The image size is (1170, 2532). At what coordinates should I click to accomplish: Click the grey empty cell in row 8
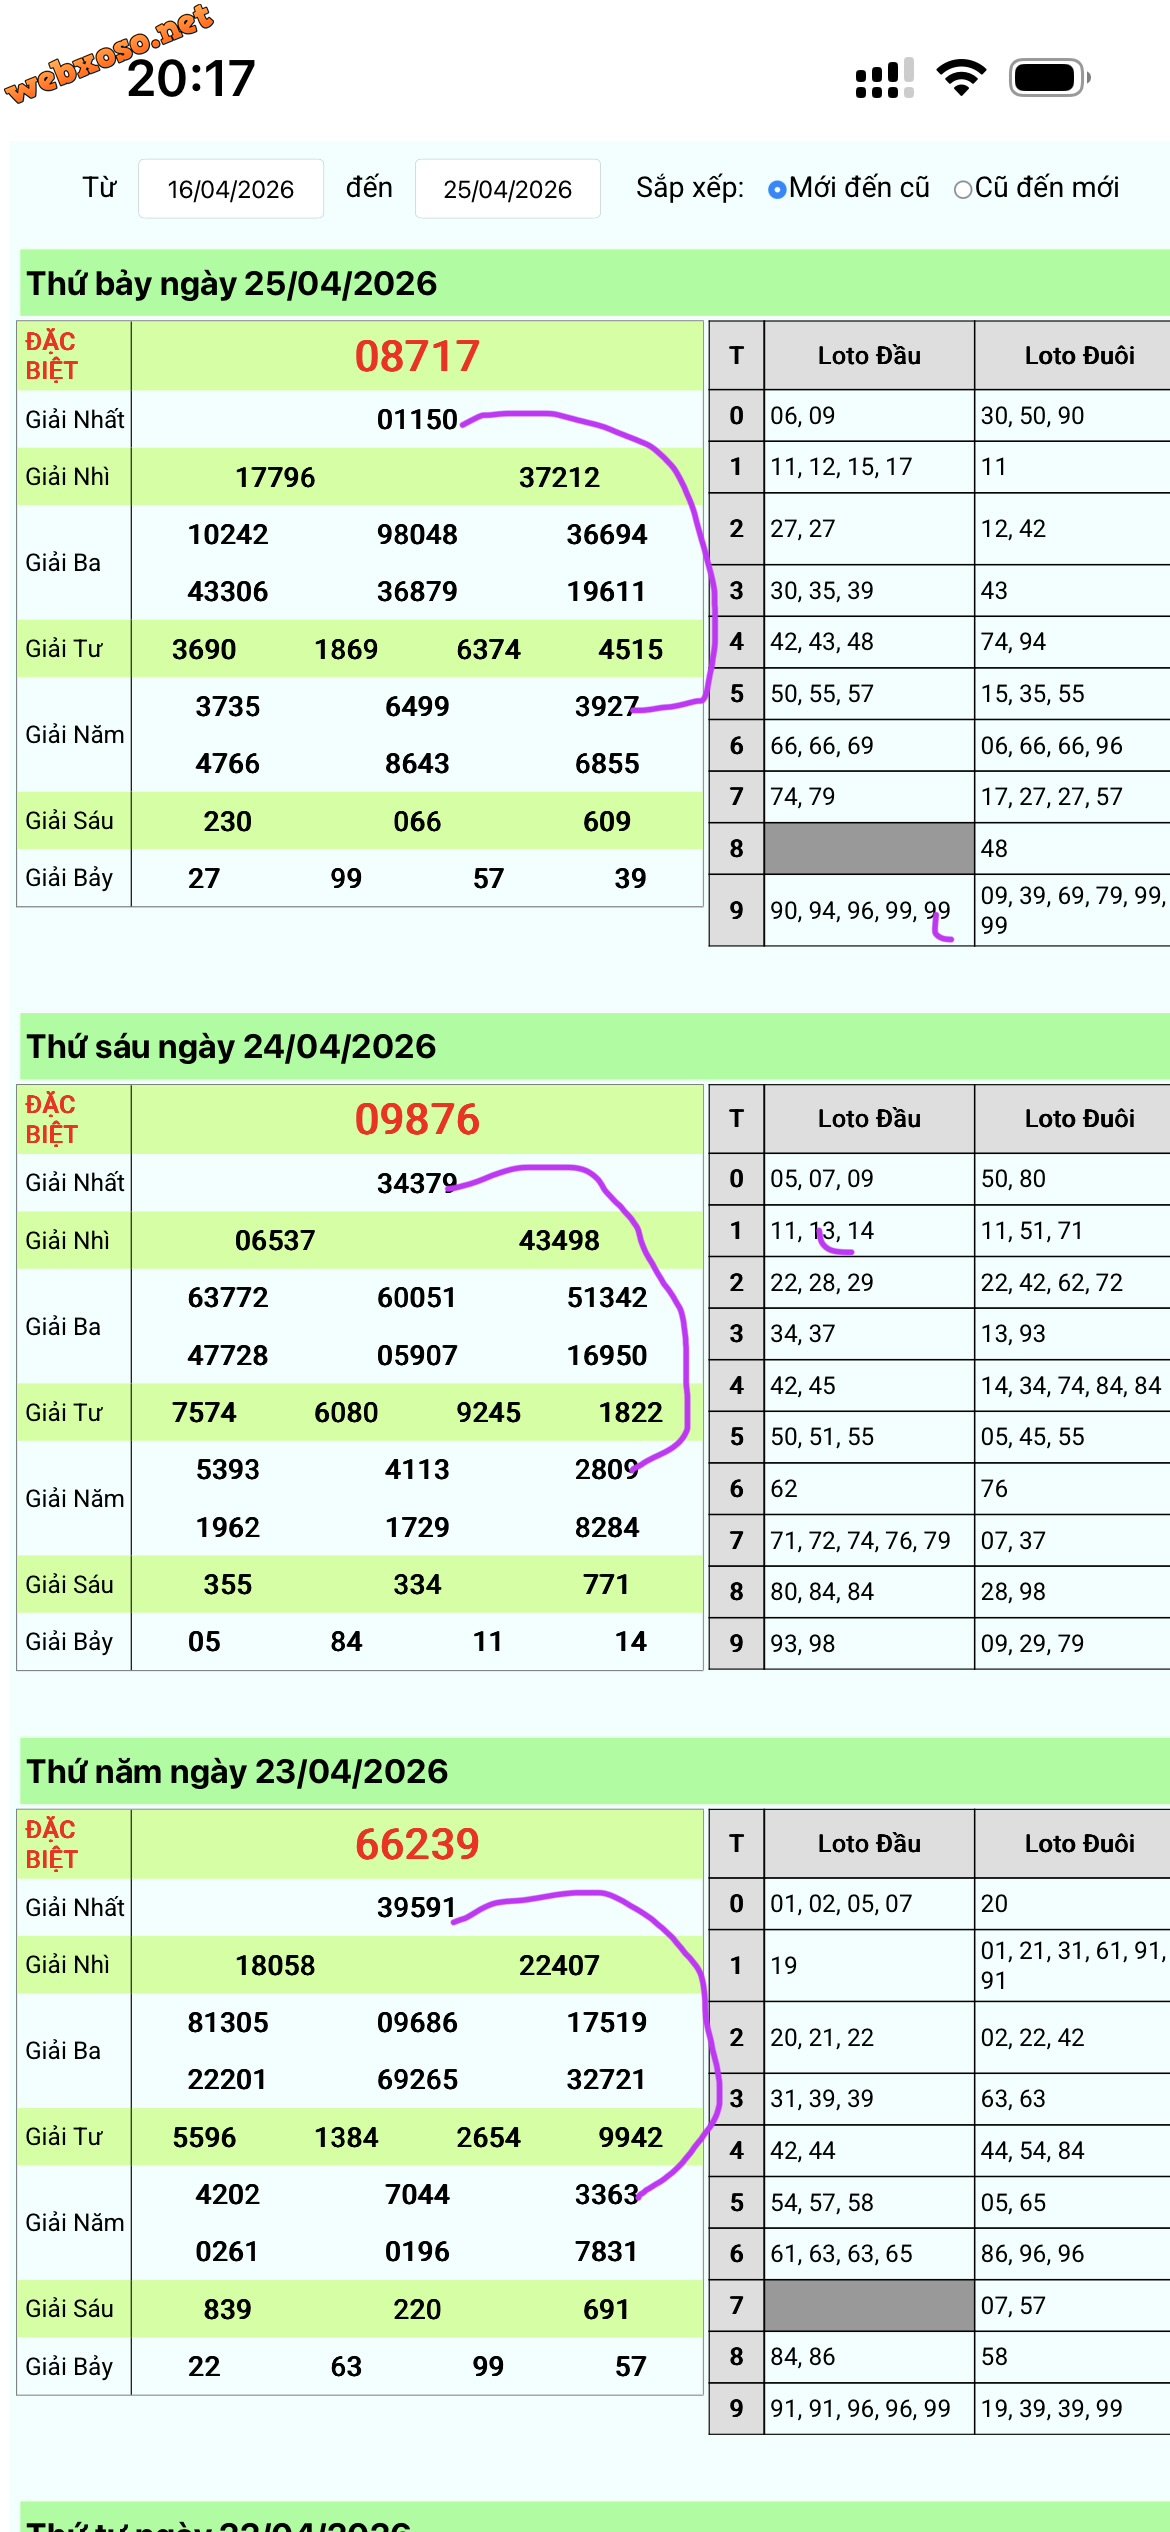tap(869, 848)
